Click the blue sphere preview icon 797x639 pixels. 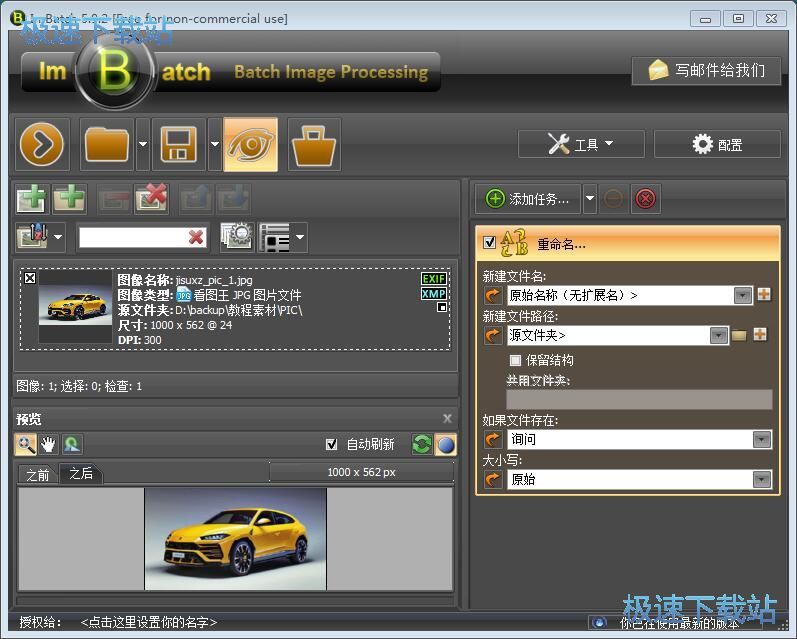pyautogui.click(x=446, y=444)
